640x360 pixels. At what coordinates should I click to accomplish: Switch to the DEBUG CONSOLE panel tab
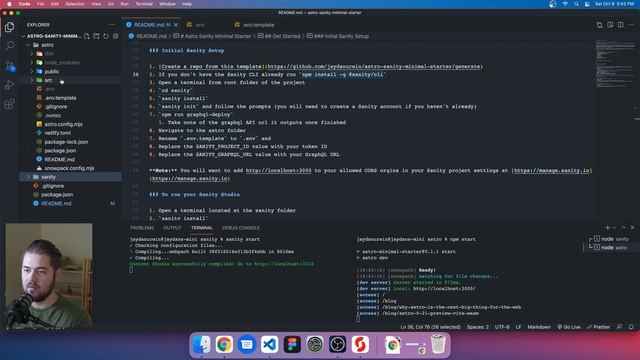pyautogui.click(x=241, y=228)
